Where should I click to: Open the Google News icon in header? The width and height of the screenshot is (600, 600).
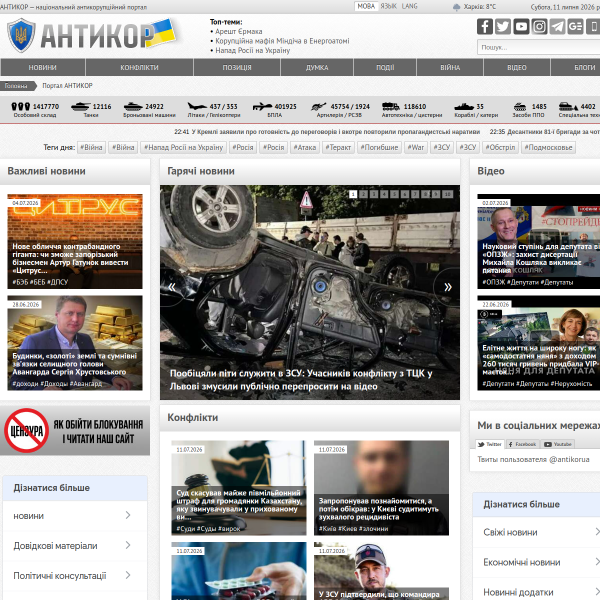575,26
